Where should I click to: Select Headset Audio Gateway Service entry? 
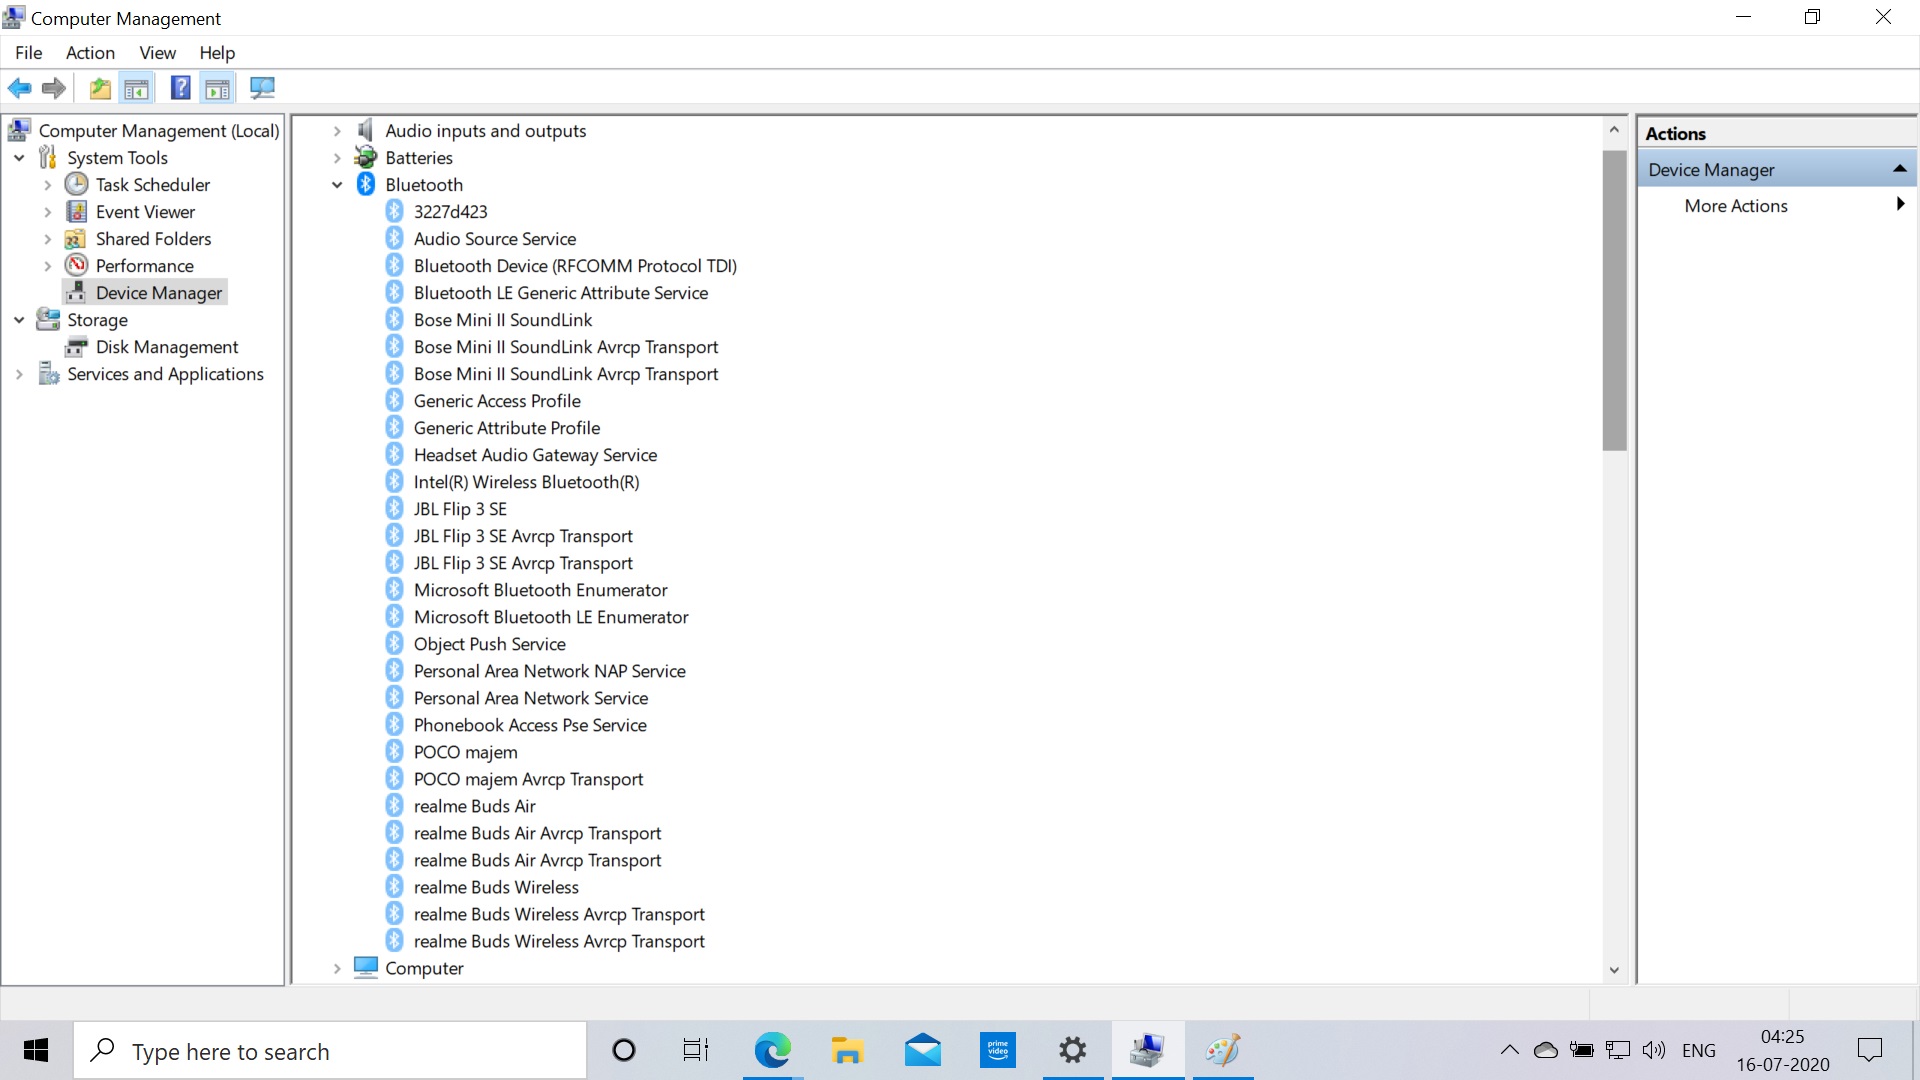coord(536,454)
